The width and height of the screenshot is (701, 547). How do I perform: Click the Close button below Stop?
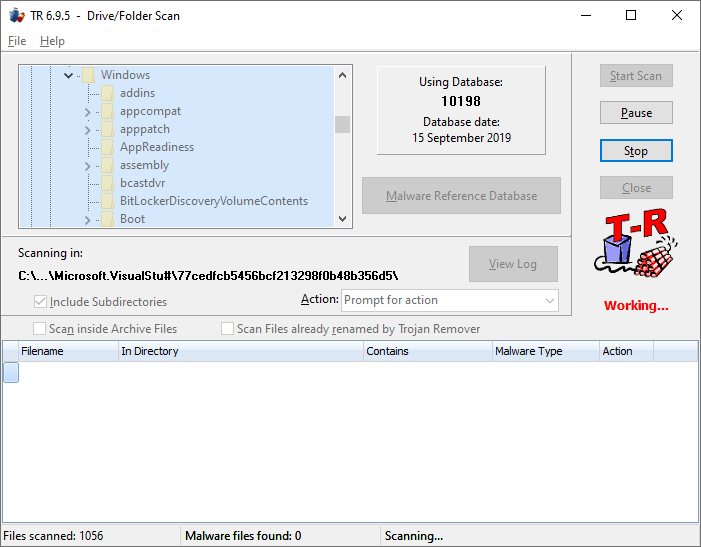tap(636, 188)
